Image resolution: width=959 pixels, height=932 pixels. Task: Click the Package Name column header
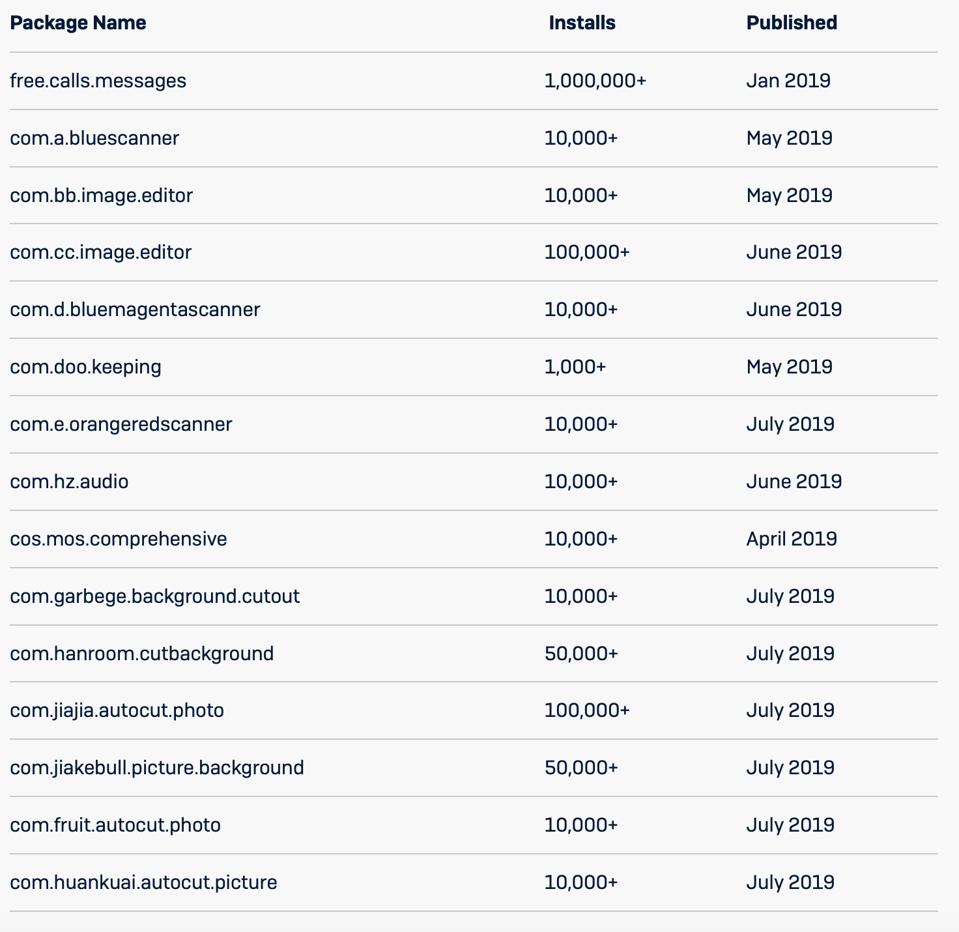point(78,23)
